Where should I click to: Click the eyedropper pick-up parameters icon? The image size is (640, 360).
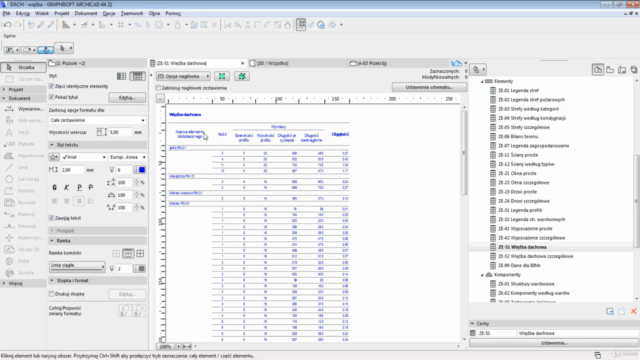41,25
